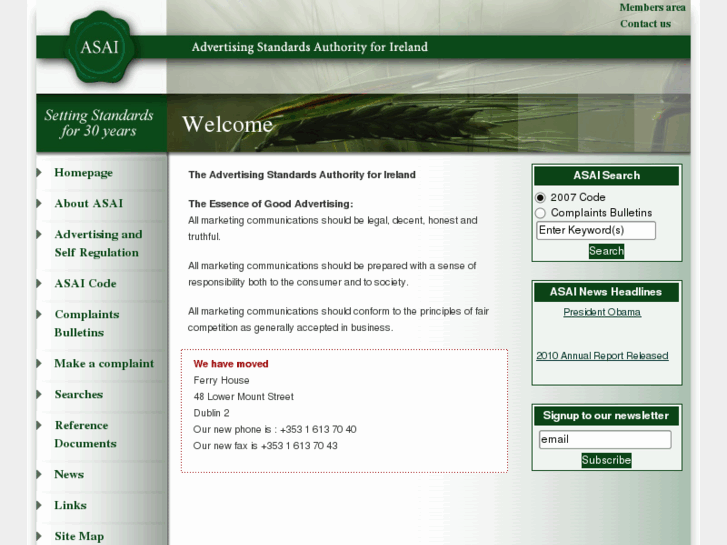
Task: Select the Complaints Bulletins radio button
Action: [540, 213]
